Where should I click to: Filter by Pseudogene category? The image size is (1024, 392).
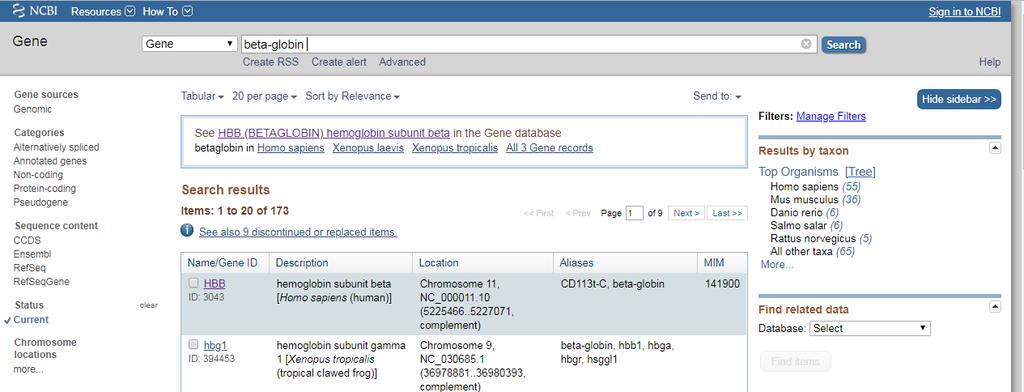tap(40, 202)
